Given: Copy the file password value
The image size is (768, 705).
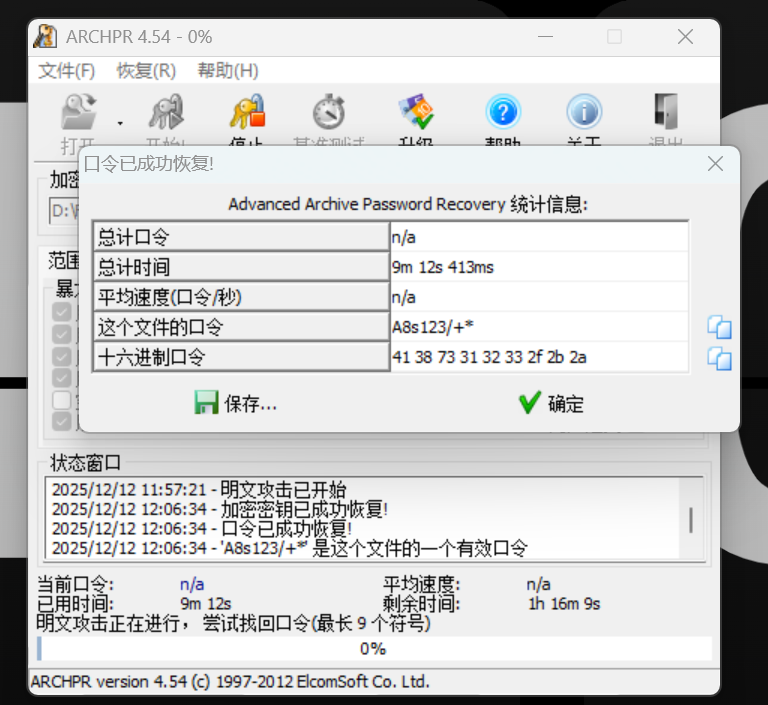Looking at the screenshot, I should 720,327.
